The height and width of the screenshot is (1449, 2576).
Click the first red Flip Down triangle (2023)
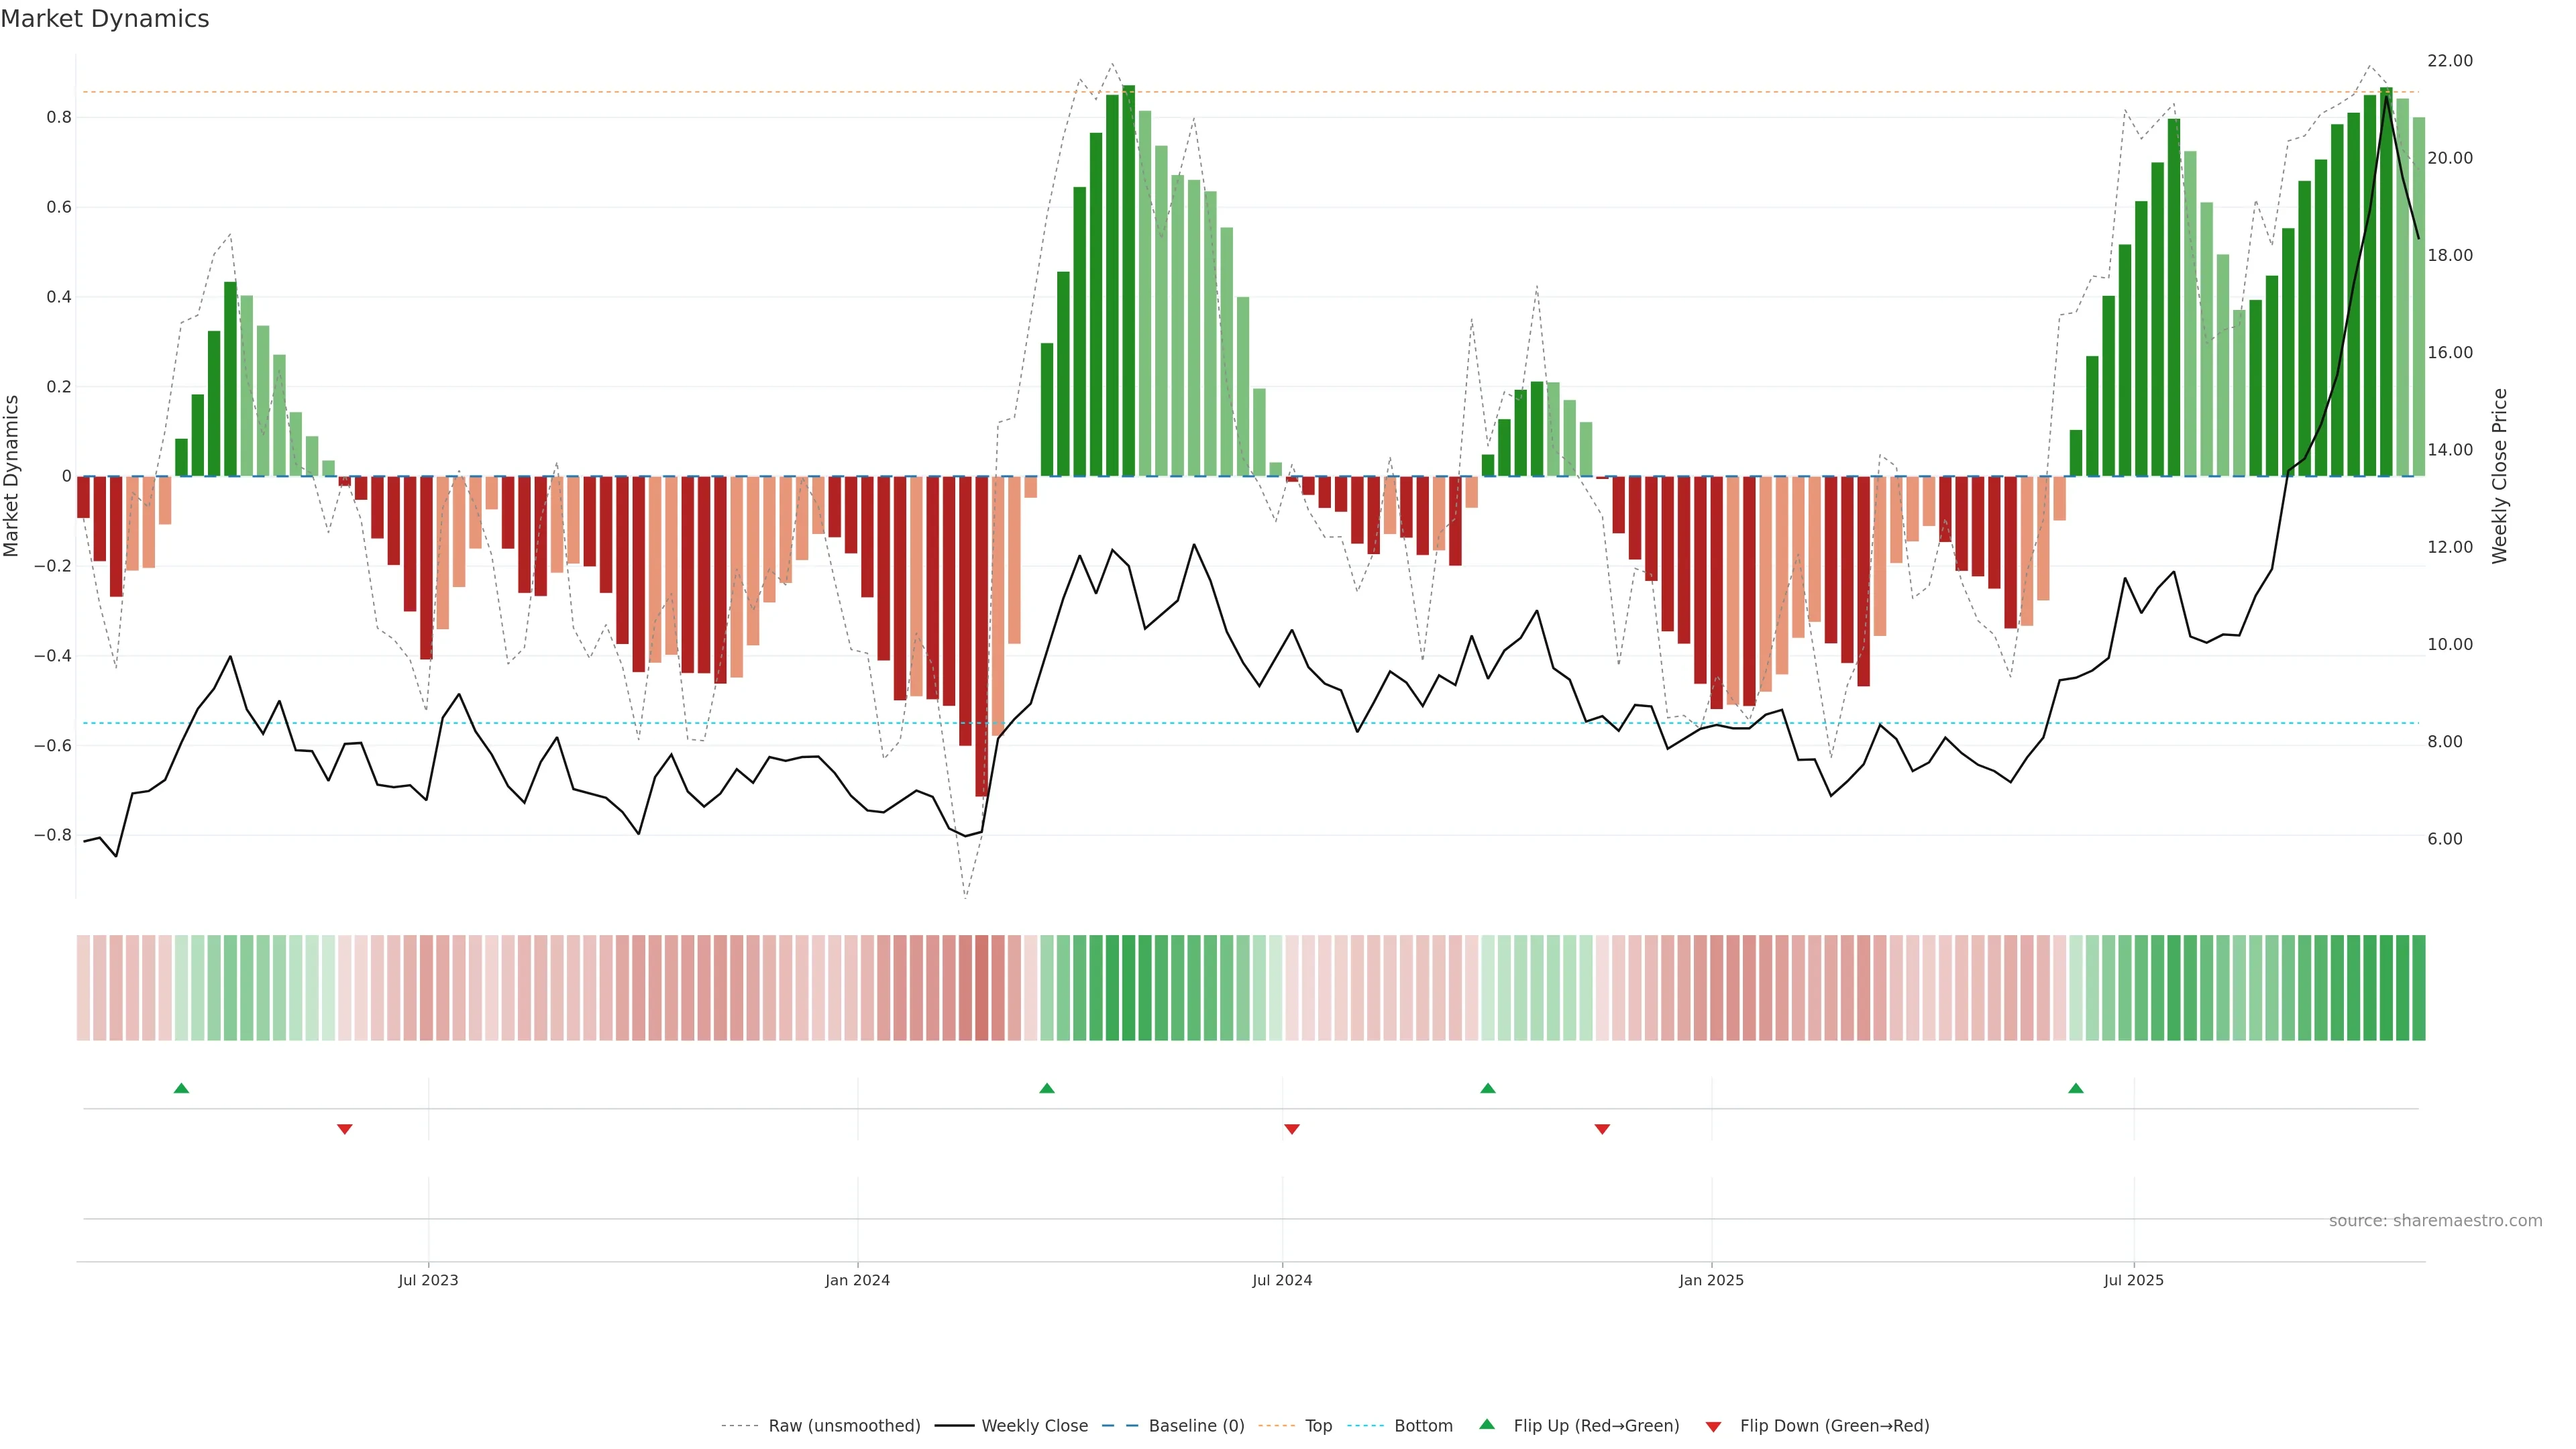tap(345, 1129)
